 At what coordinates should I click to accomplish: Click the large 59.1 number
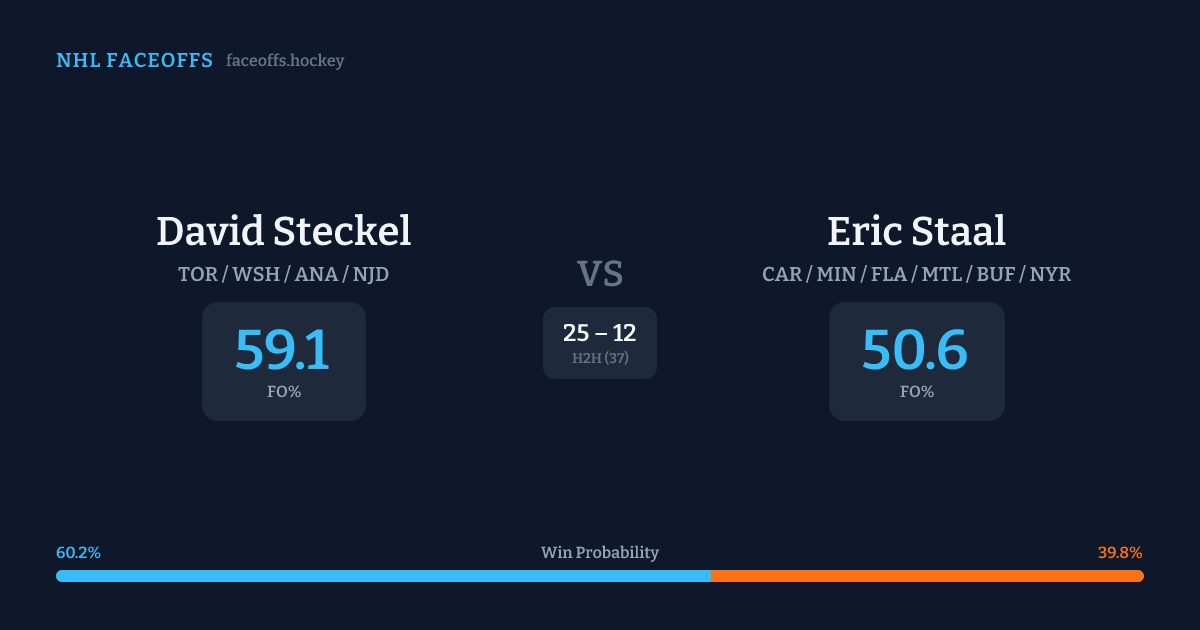tap(283, 350)
